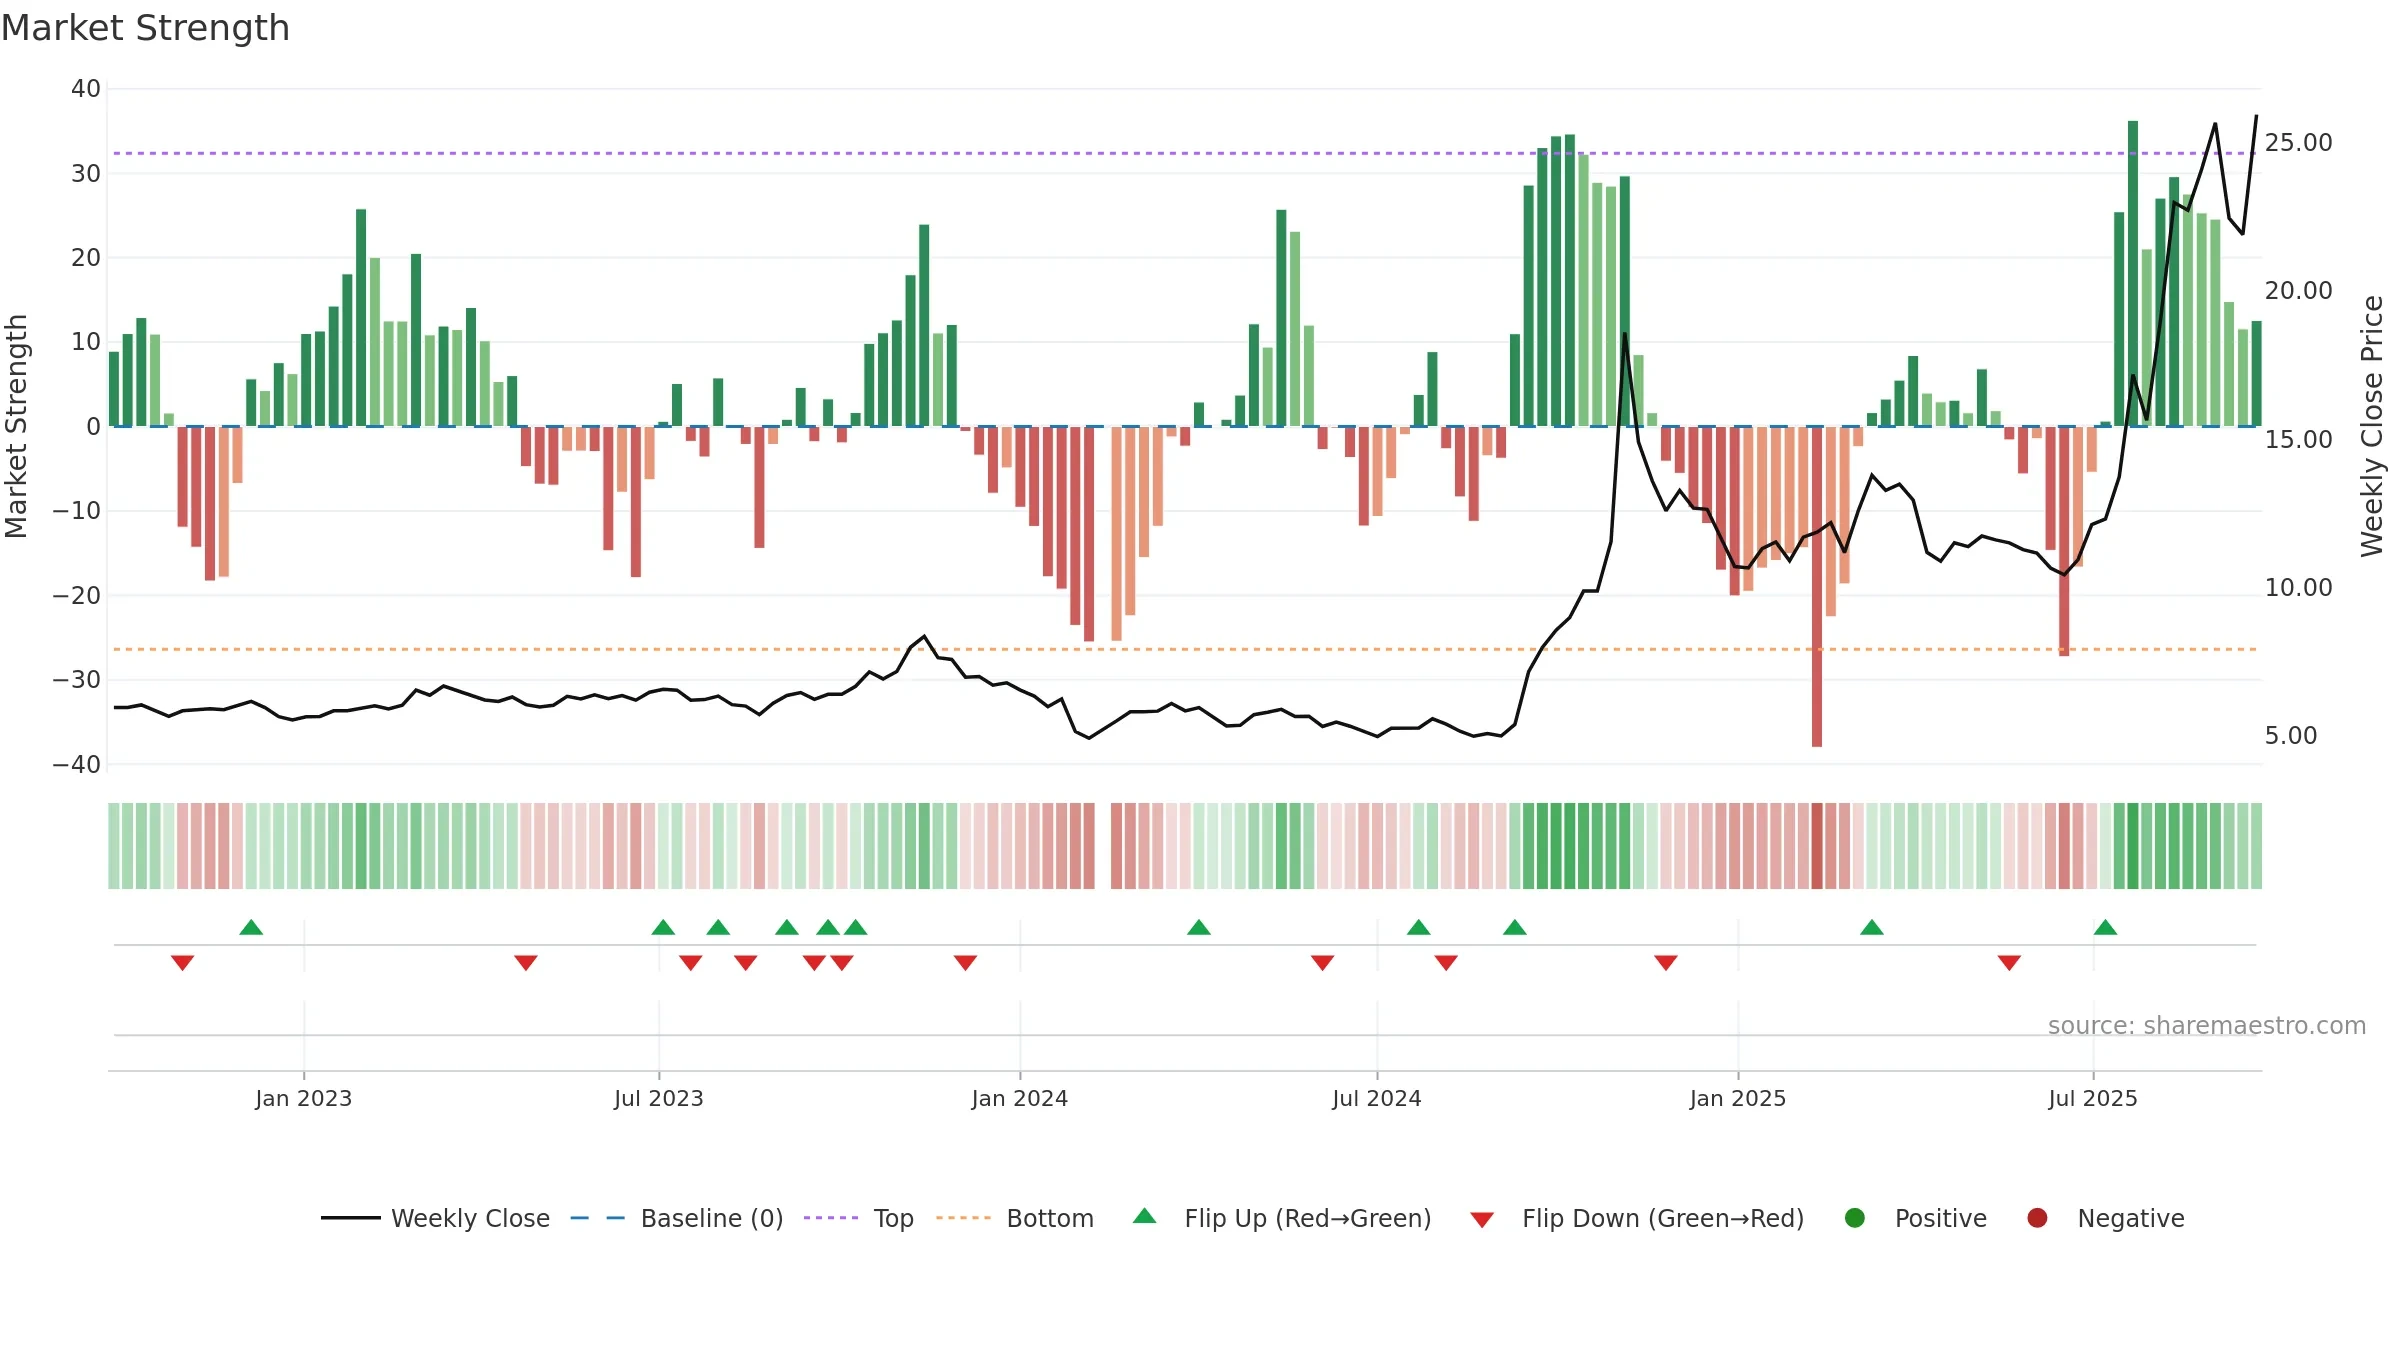Image resolution: width=2400 pixels, height=1350 pixels.
Task: Click the orange dotted Bottom legend sample
Action: pos(963,1218)
